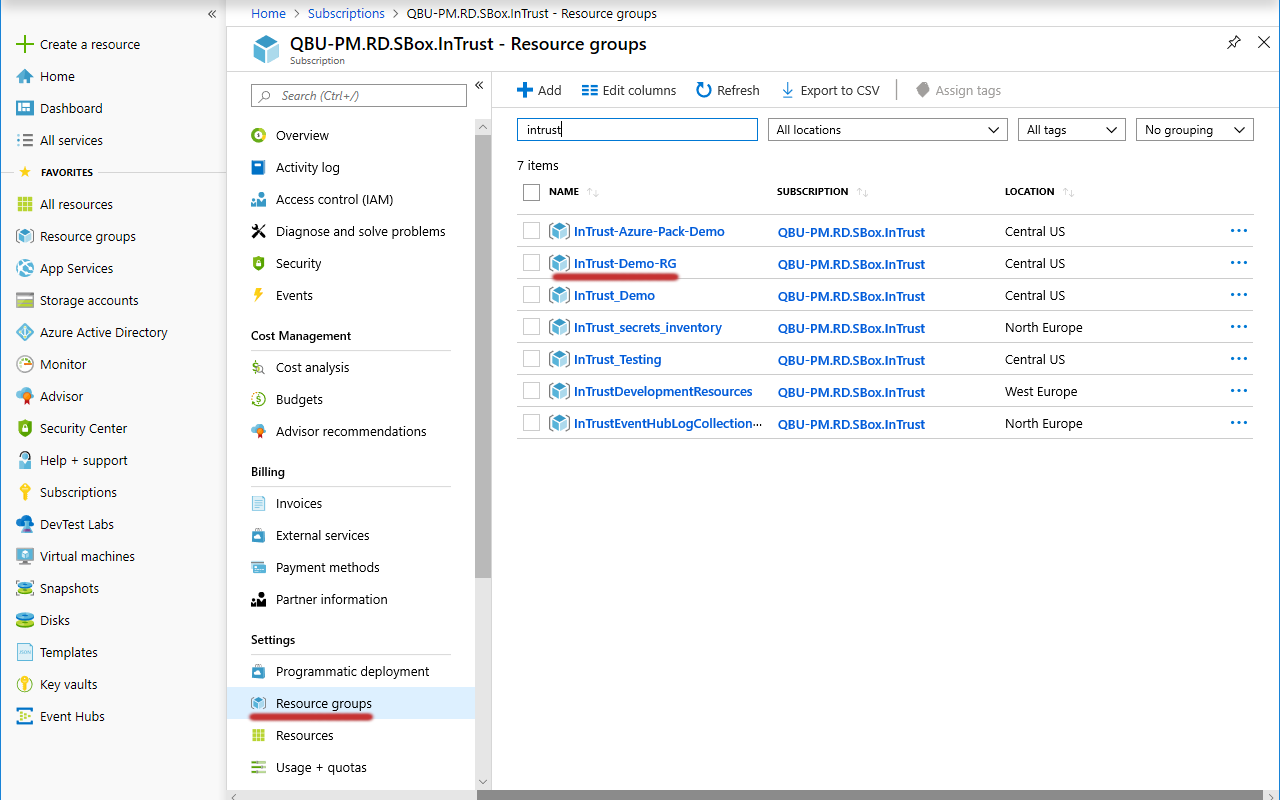The width and height of the screenshot is (1280, 800).
Task: Open the No grouping dropdown
Action: [1194, 130]
